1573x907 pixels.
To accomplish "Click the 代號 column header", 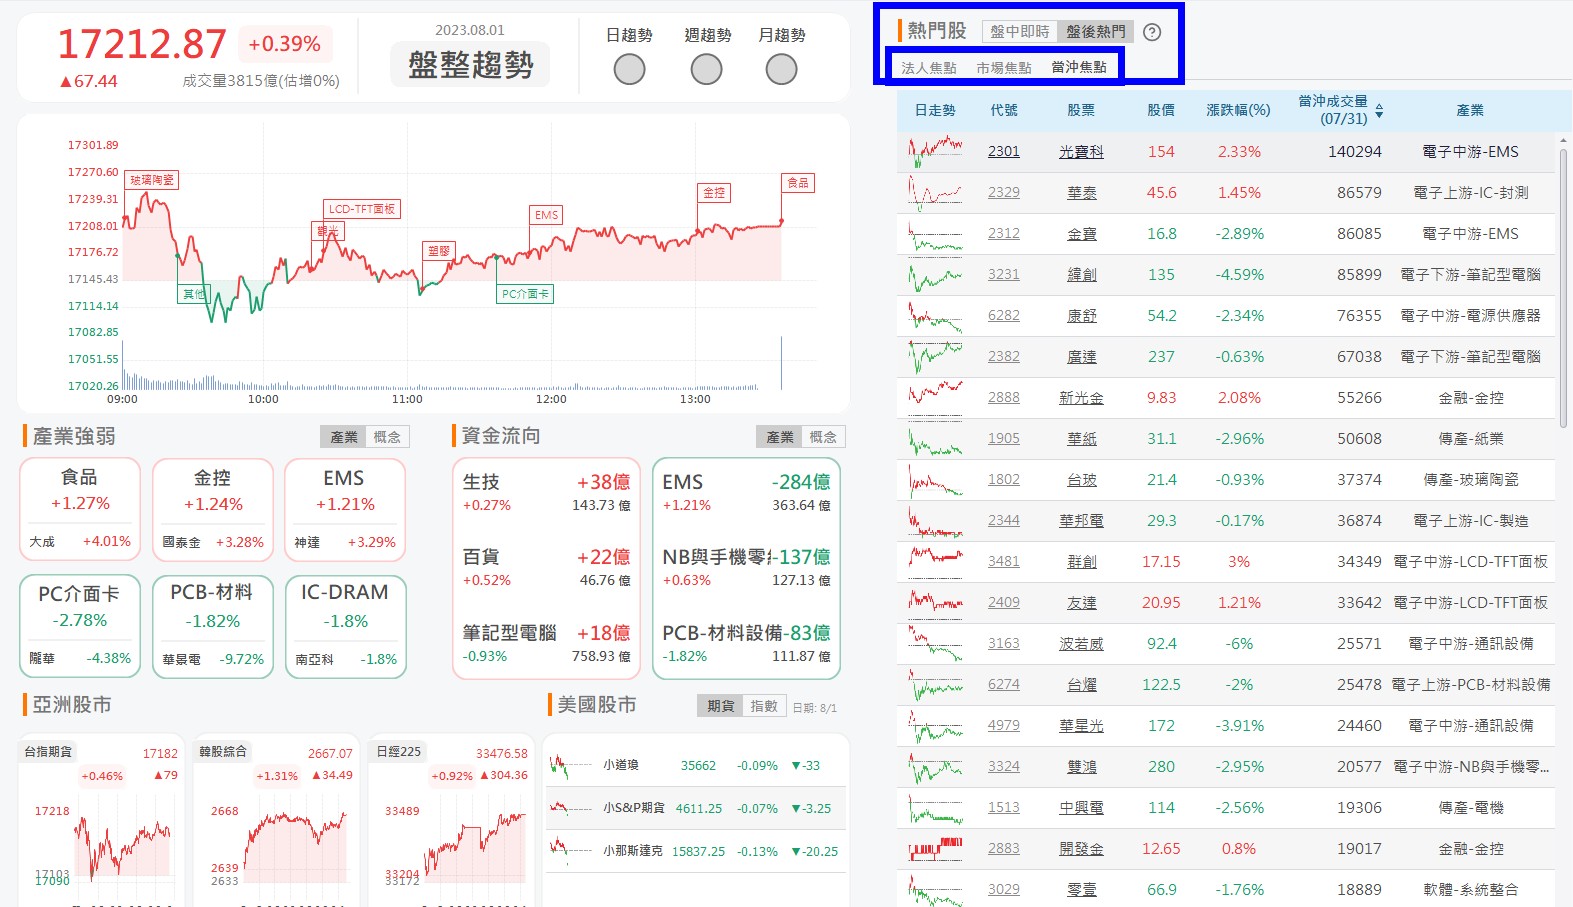I will click(x=1004, y=110).
